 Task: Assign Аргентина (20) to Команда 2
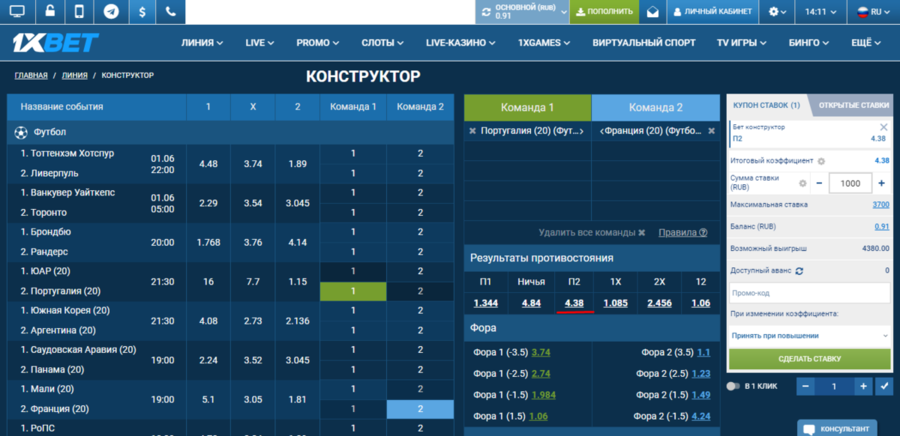click(420, 330)
